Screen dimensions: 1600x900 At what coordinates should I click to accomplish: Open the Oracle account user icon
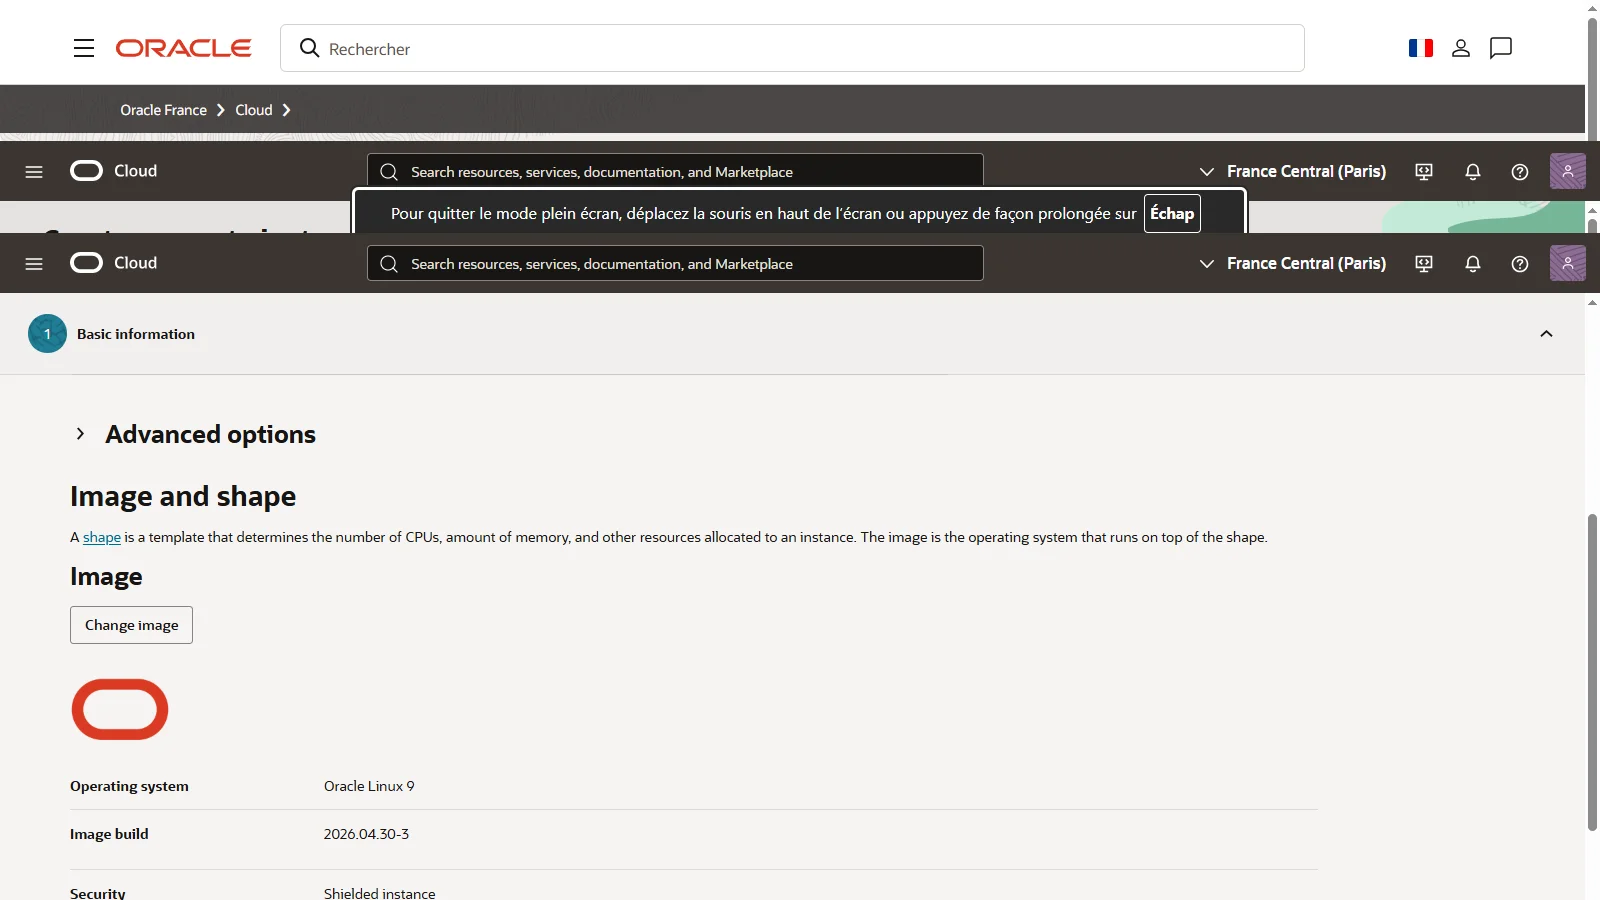pyautogui.click(x=1461, y=48)
